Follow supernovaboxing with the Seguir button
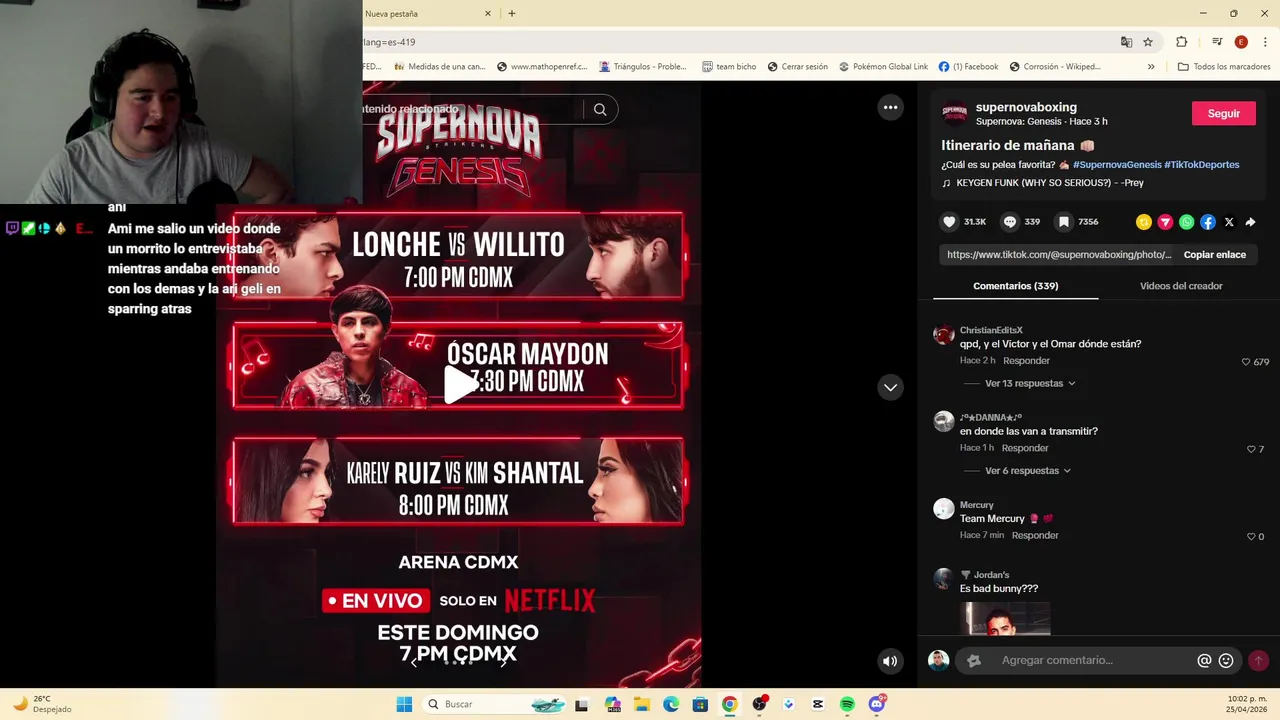 point(1223,113)
